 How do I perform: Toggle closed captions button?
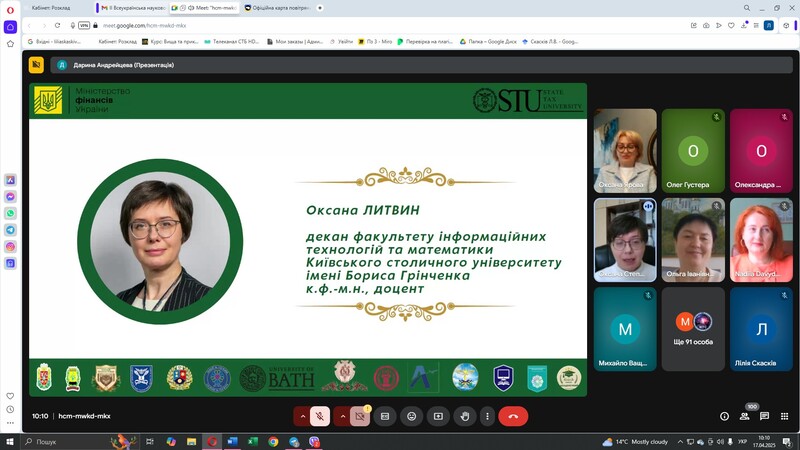tap(385, 416)
